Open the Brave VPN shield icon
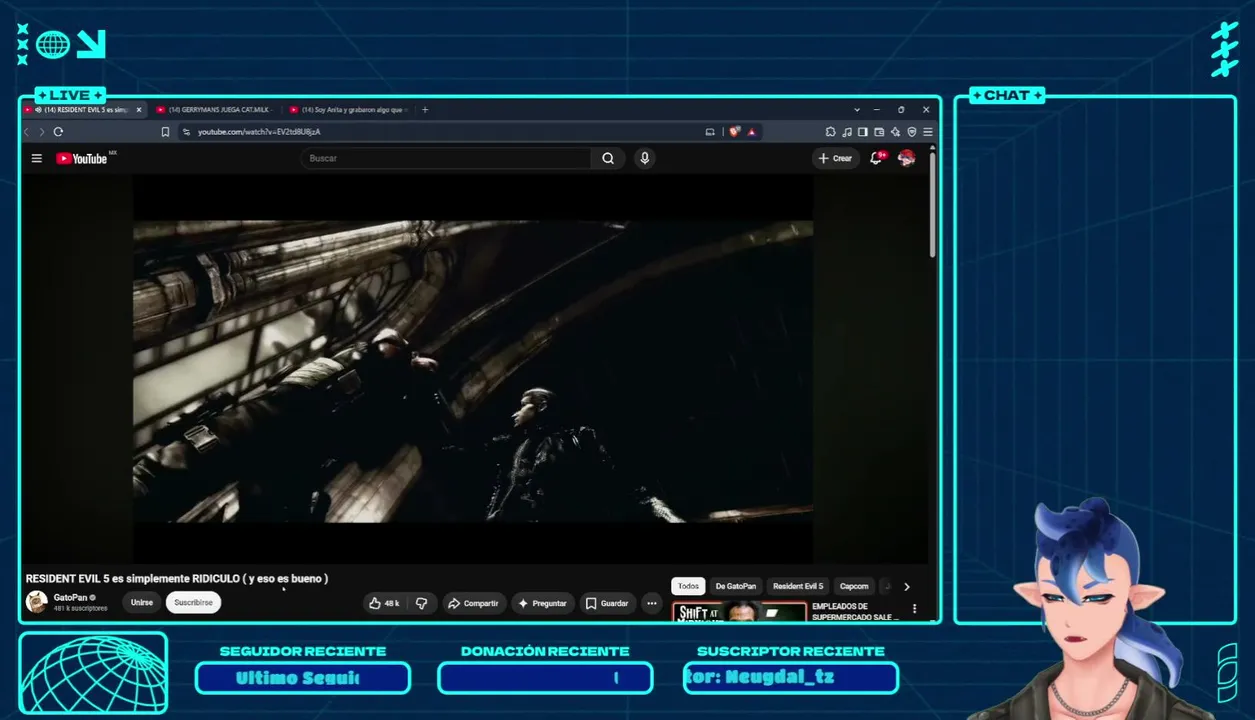The height and width of the screenshot is (720, 1255). [x=911, y=131]
